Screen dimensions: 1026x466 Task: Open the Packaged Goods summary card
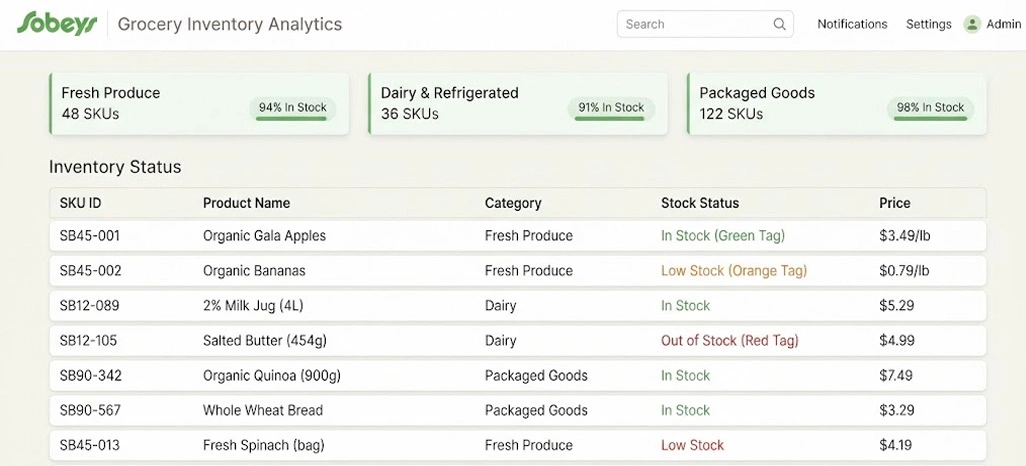[836, 103]
